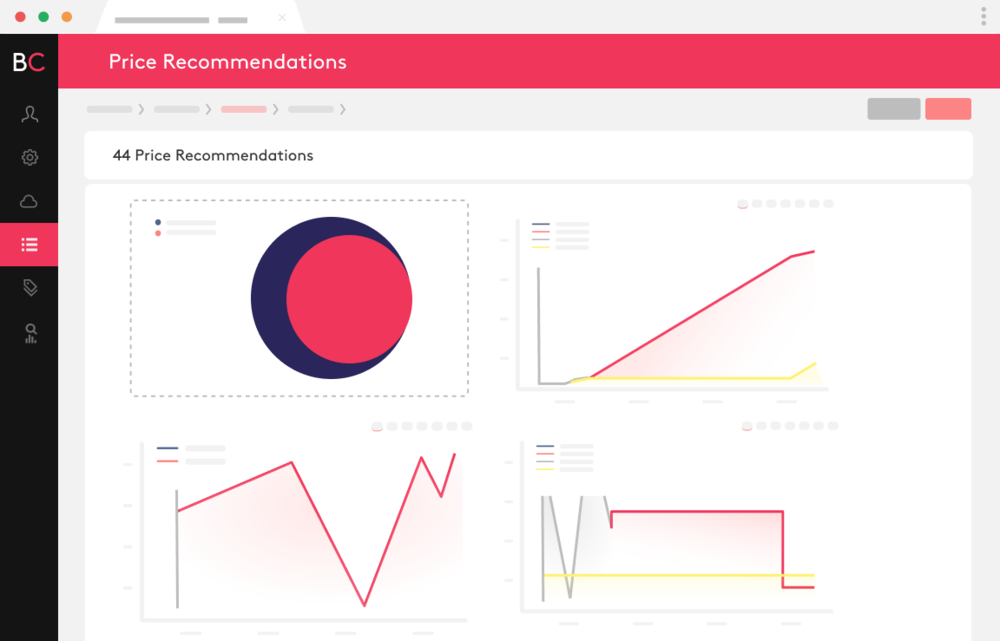Screen dimensions: 1000x641
Task: Open the user profile sidebar icon
Action: [x=29, y=114]
